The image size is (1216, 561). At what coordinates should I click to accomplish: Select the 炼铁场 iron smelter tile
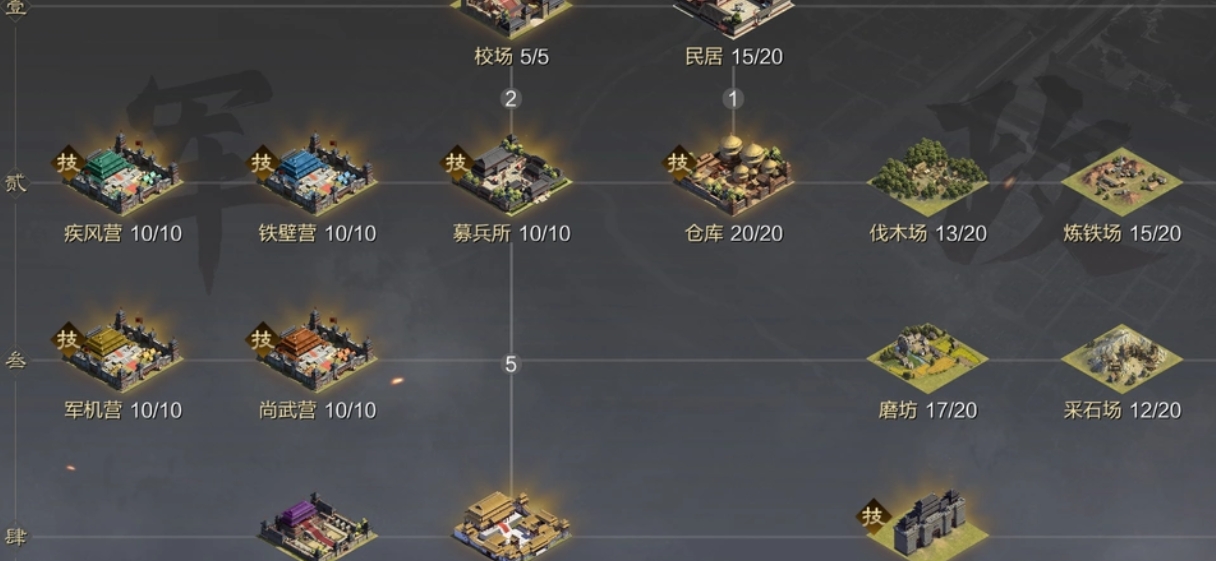[x=1121, y=180]
